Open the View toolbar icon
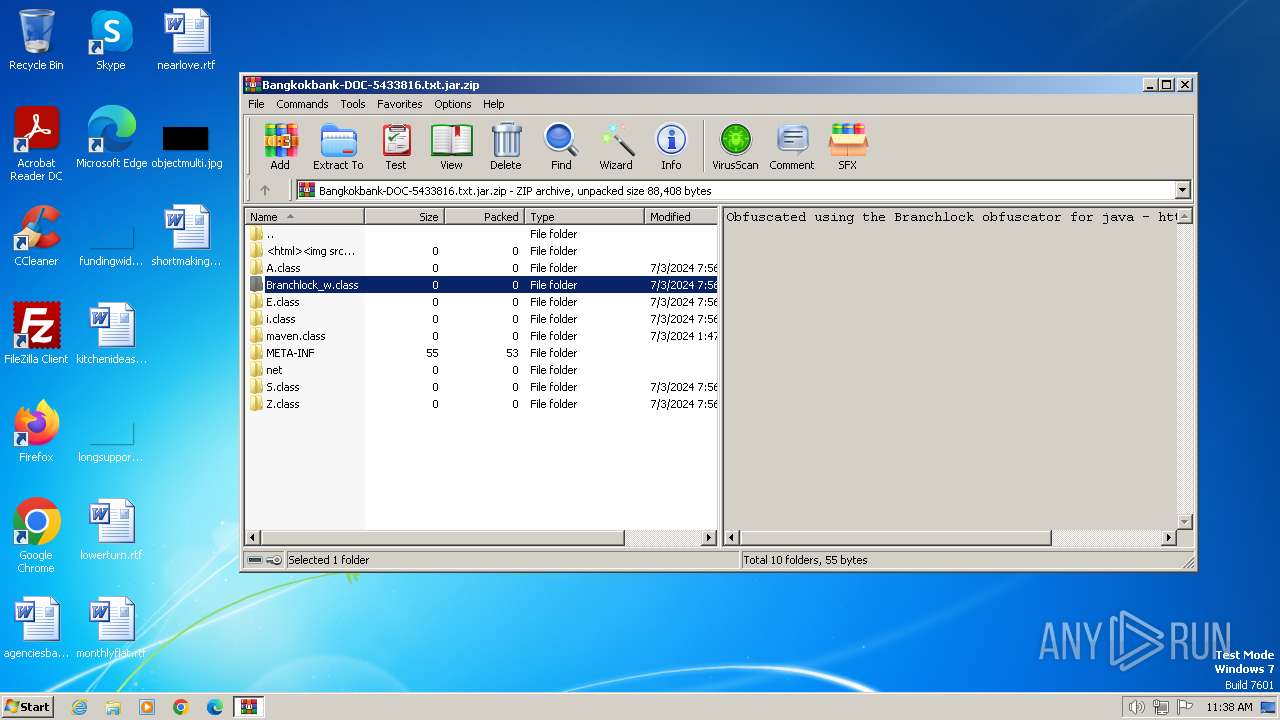 point(452,147)
